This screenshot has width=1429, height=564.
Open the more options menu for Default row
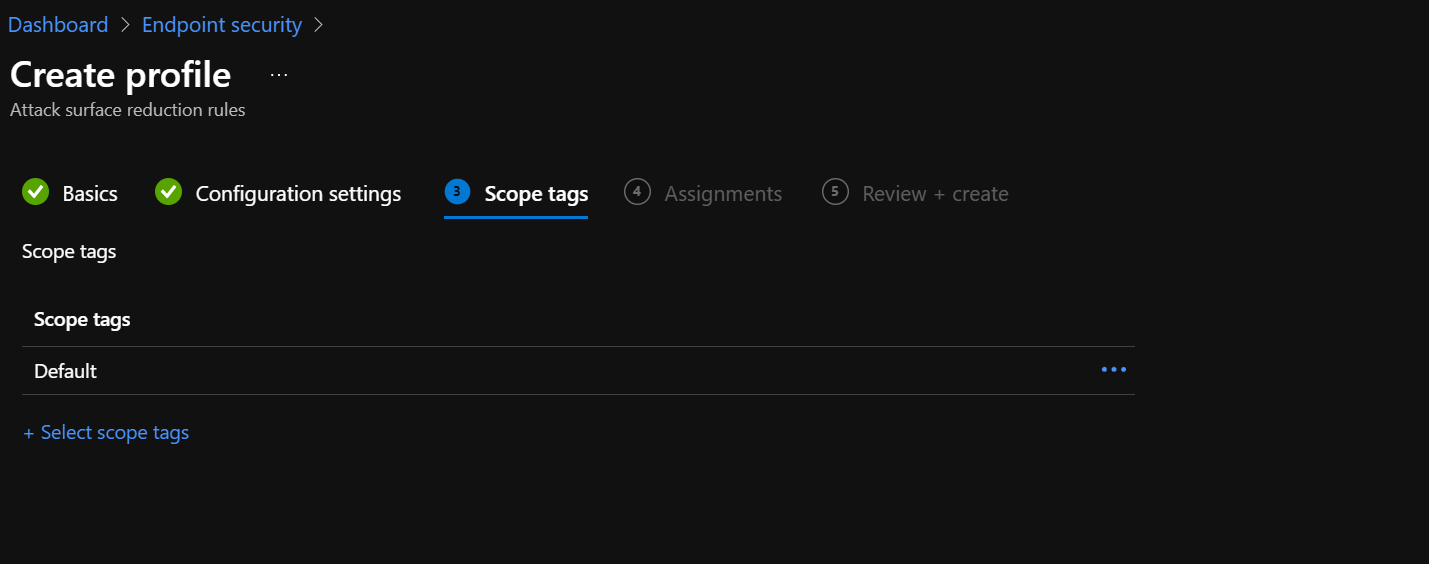tap(1113, 370)
